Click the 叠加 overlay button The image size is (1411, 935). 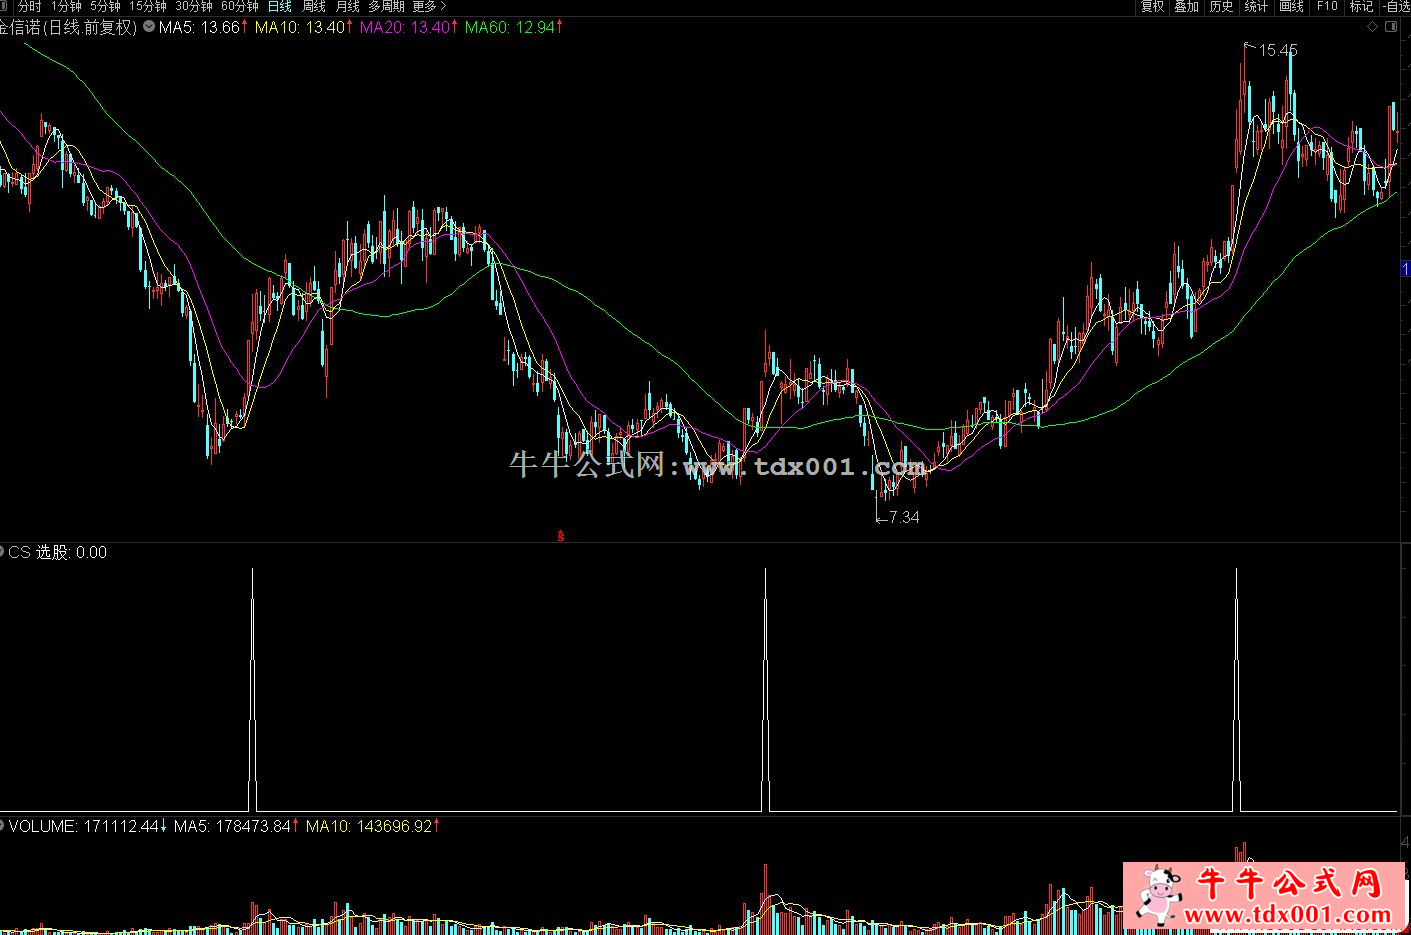pos(1187,7)
